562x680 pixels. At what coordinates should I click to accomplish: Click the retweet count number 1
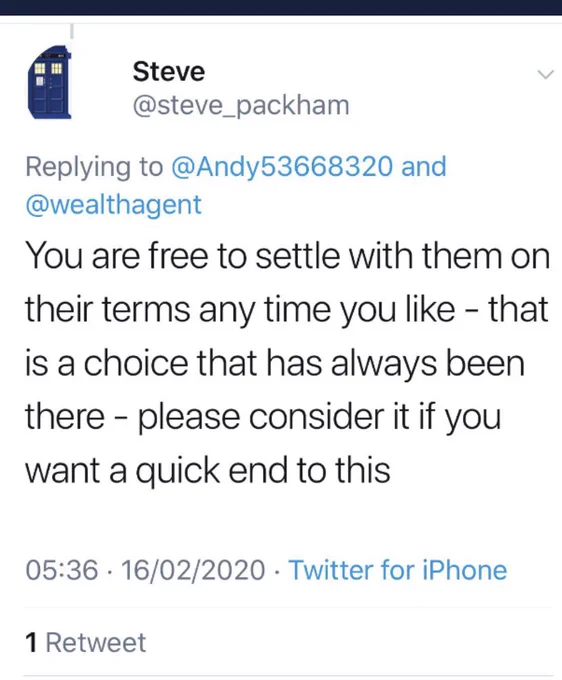(31, 642)
